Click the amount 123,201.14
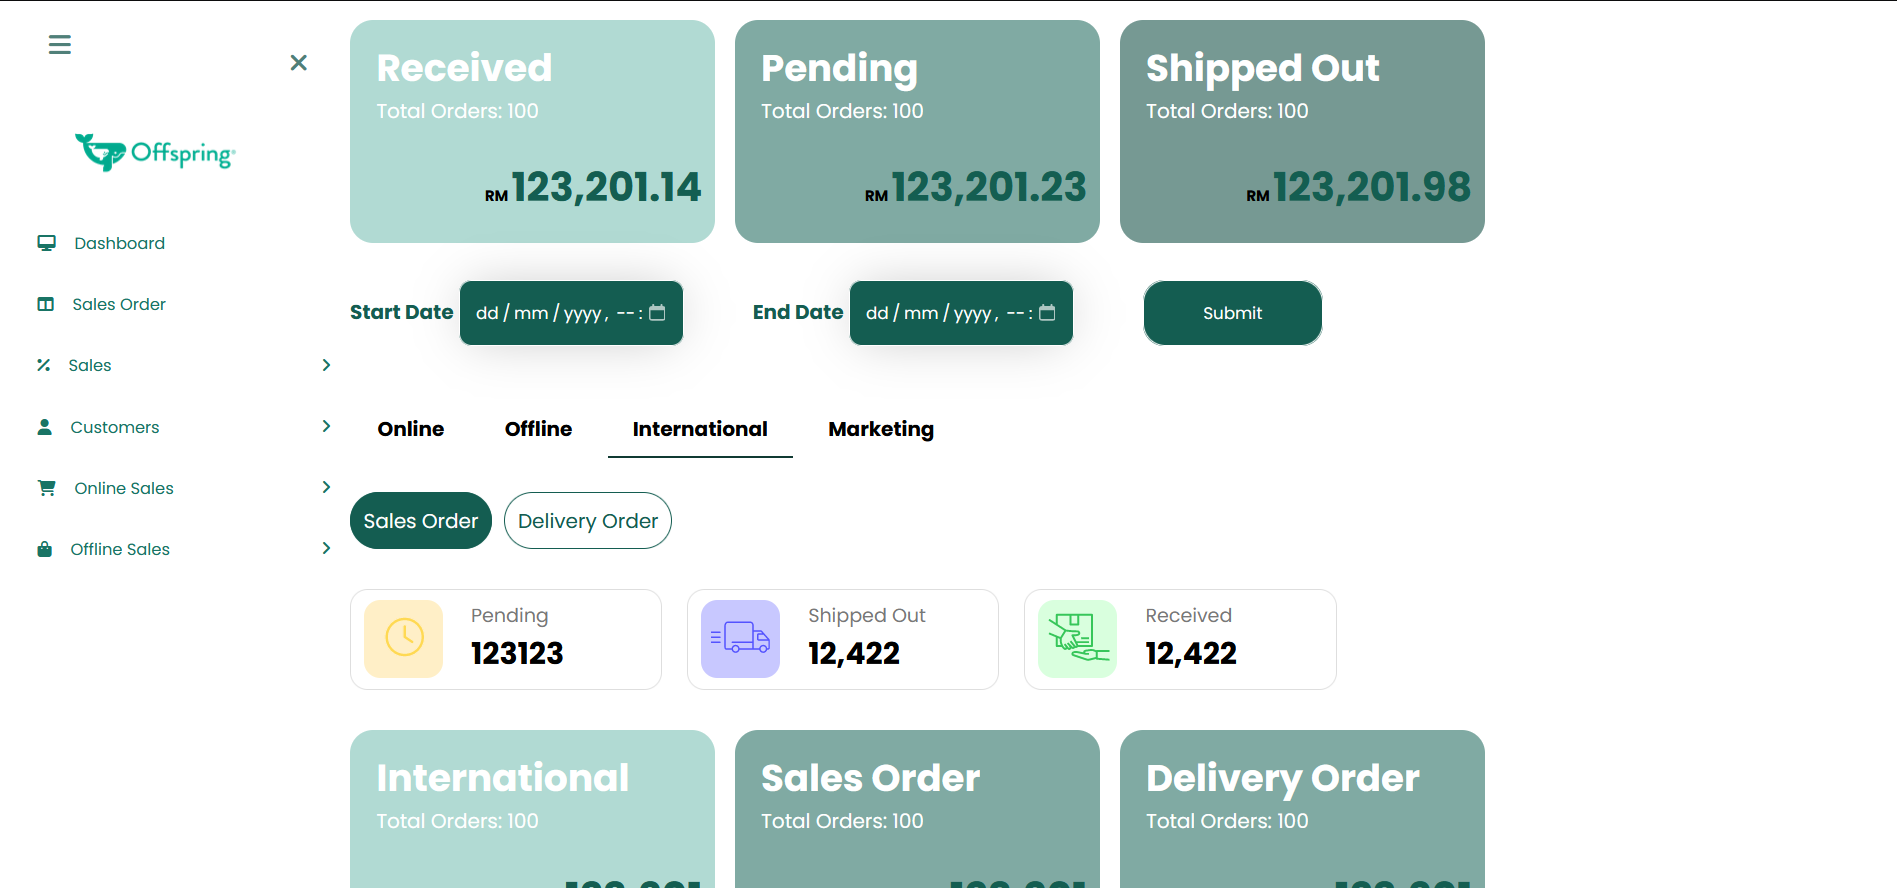Image resolution: width=1897 pixels, height=888 pixels. 606,187
